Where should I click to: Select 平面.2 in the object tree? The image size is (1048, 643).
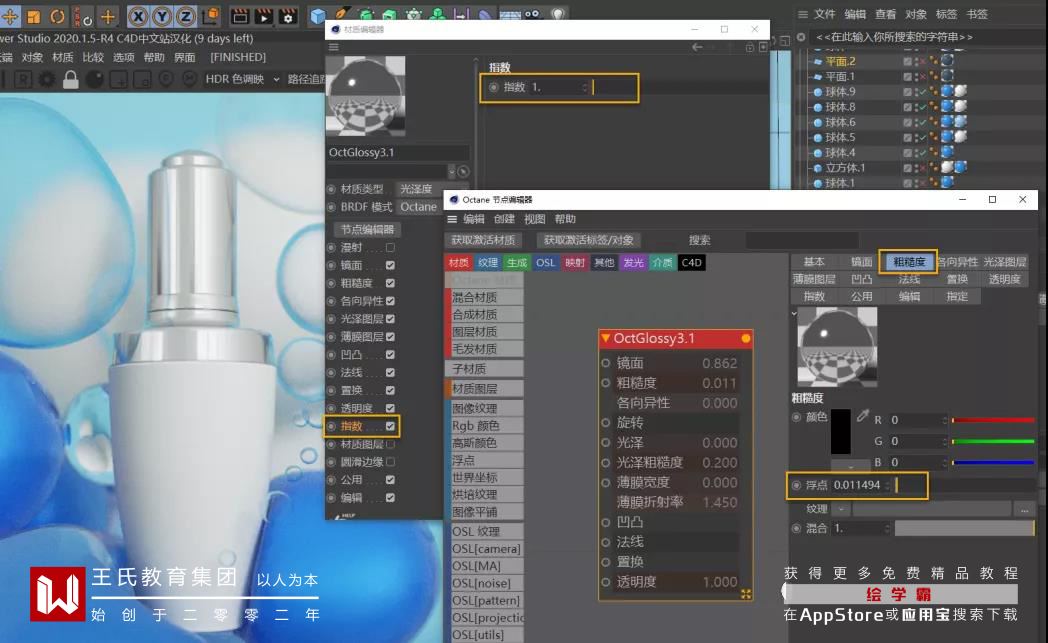pos(840,61)
